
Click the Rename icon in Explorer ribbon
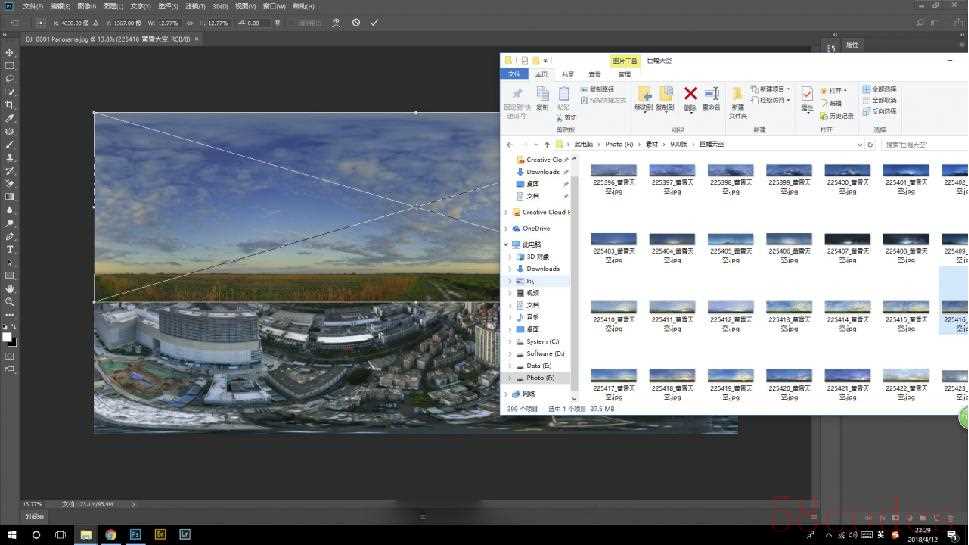pos(711,94)
